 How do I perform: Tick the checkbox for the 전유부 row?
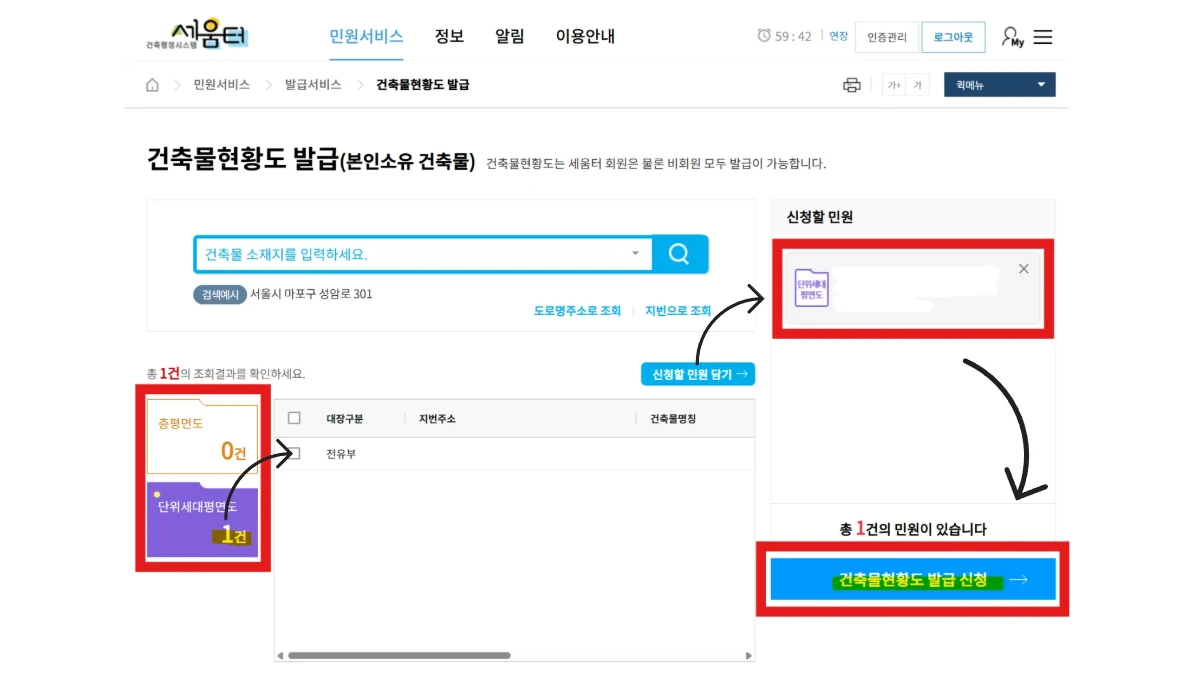click(294, 453)
